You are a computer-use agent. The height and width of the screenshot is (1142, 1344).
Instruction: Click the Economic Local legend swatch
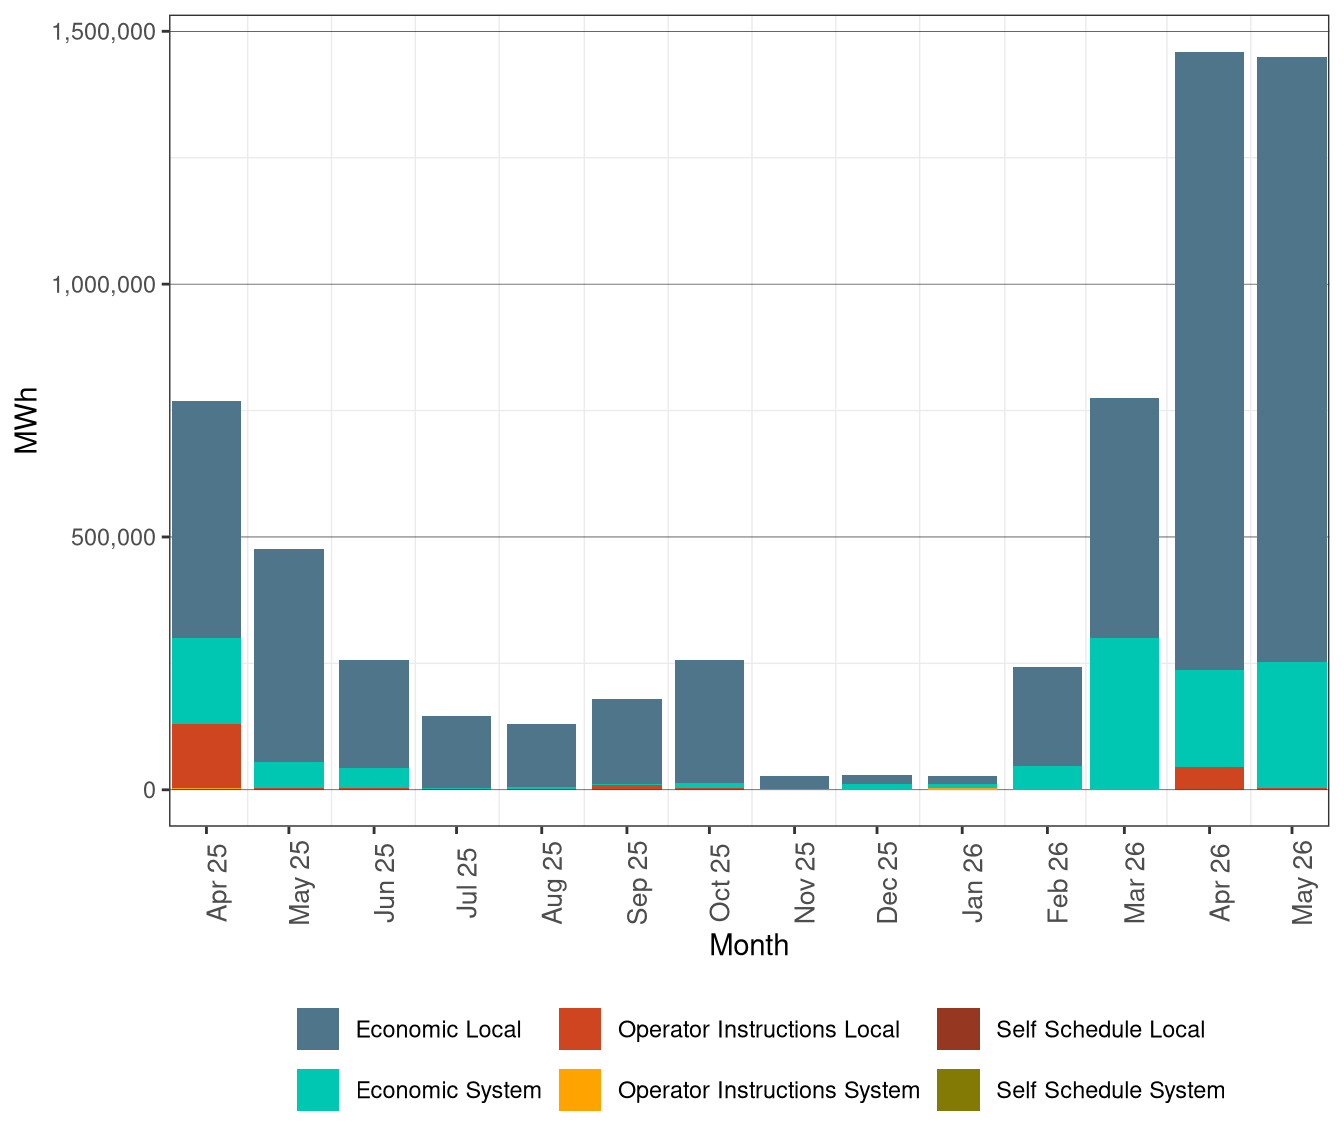click(x=318, y=1029)
